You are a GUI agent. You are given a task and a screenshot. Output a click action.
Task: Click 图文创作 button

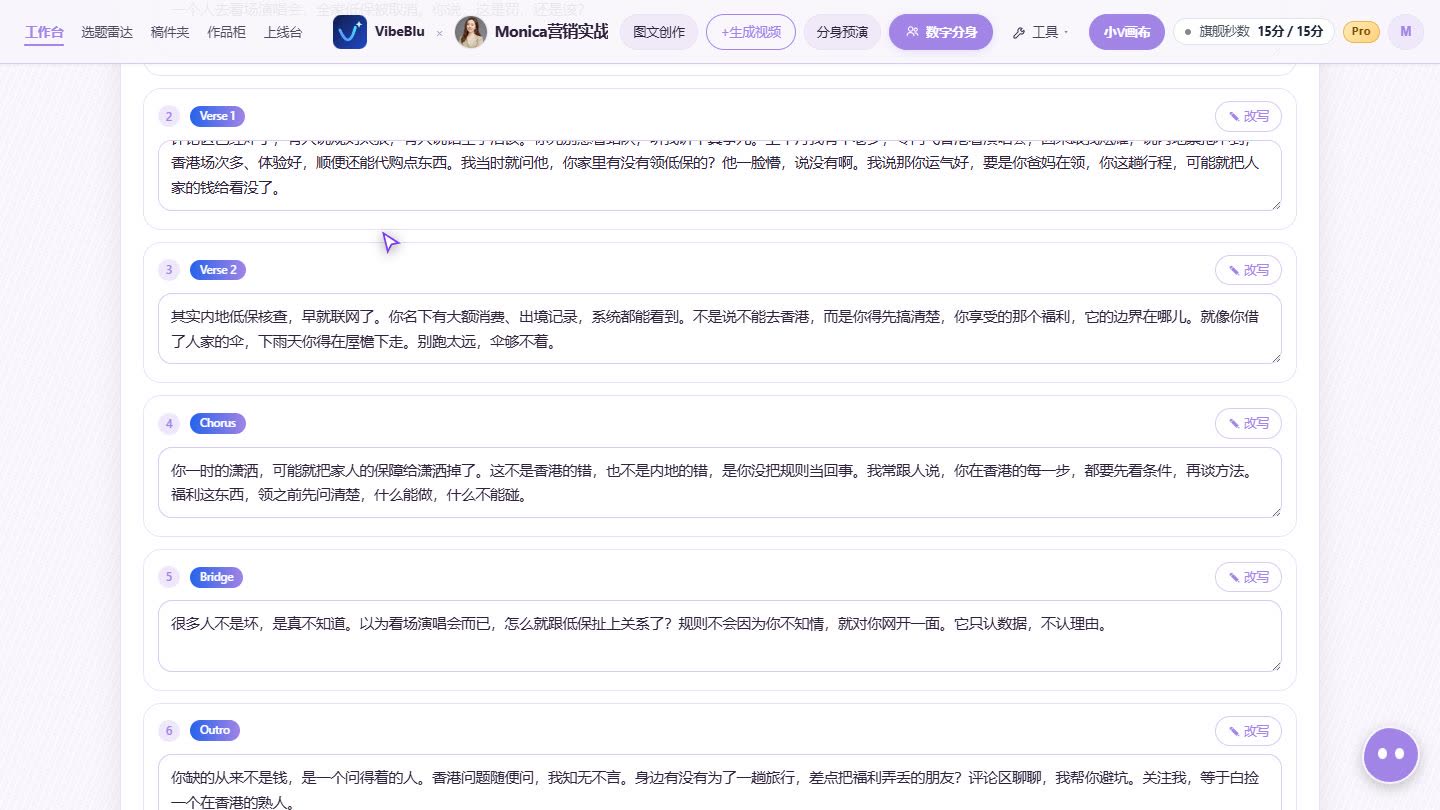tap(659, 32)
